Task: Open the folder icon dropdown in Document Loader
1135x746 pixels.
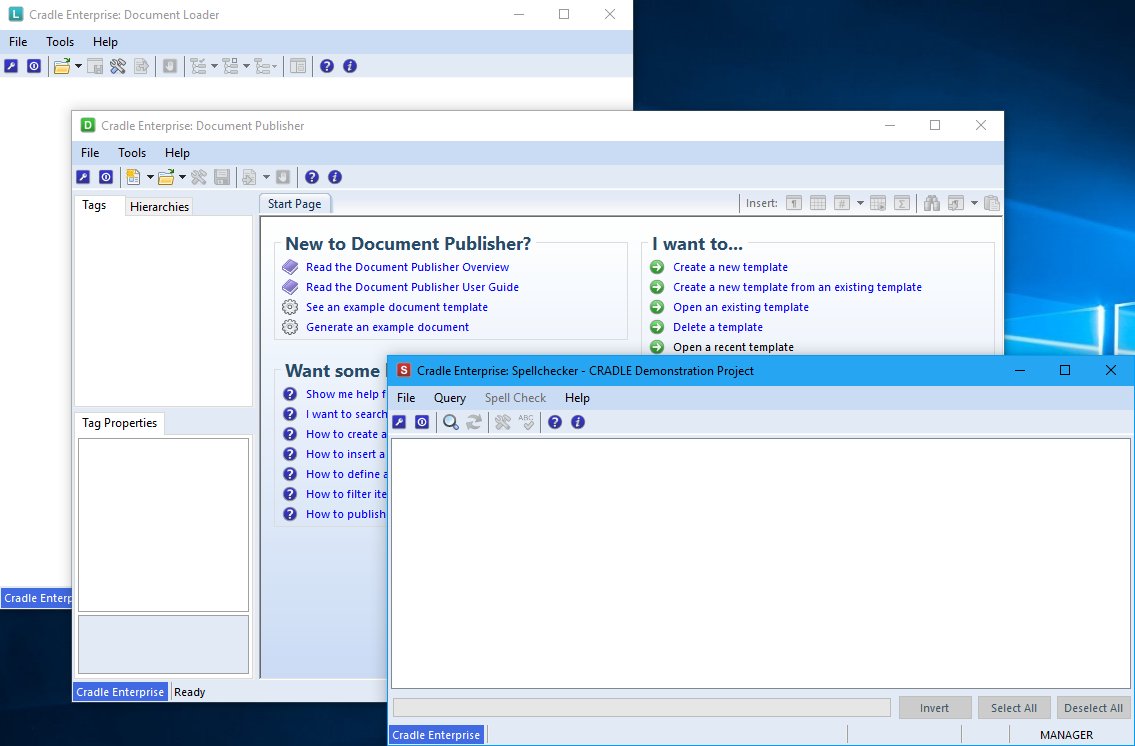Action: (78, 67)
